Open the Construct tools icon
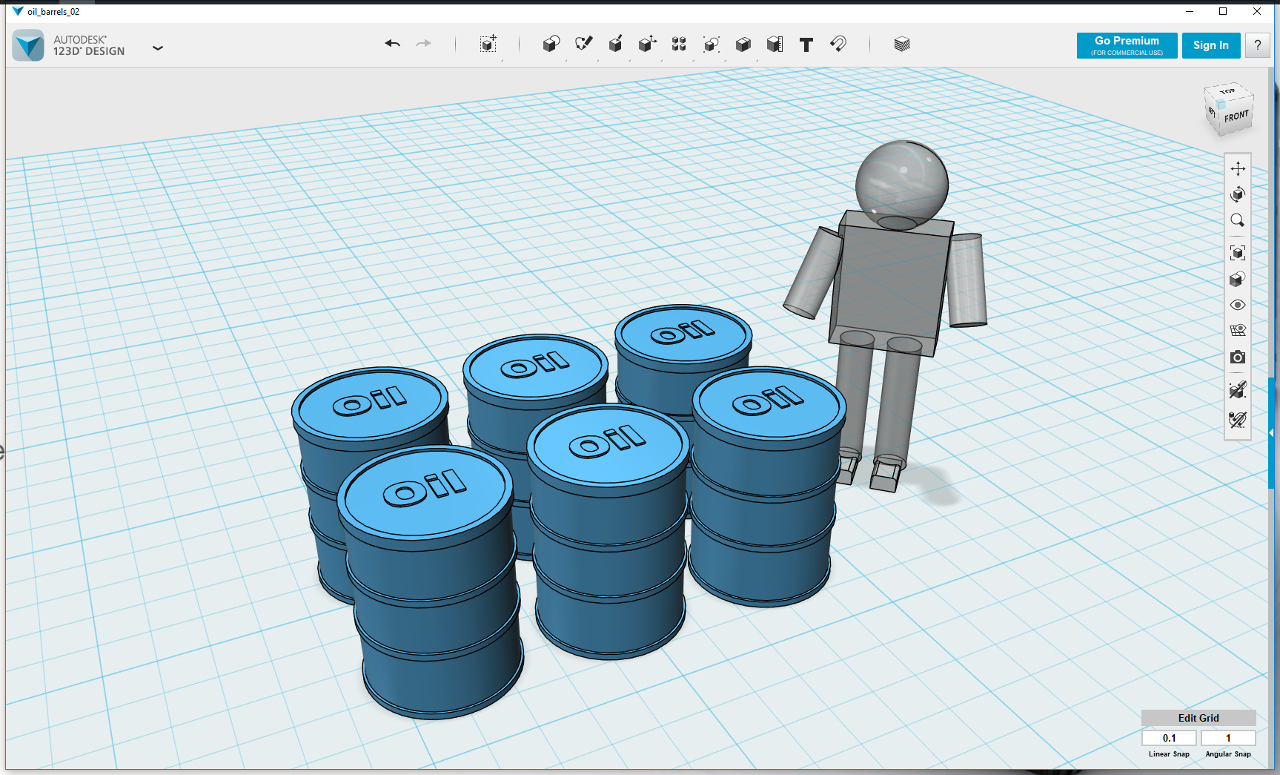This screenshot has width=1280, height=775. (x=615, y=44)
